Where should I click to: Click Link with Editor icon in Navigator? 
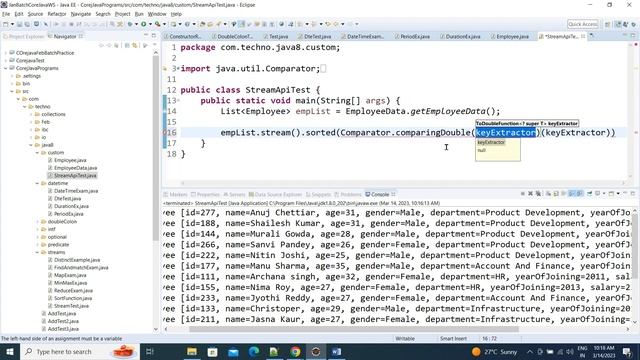point(134,45)
